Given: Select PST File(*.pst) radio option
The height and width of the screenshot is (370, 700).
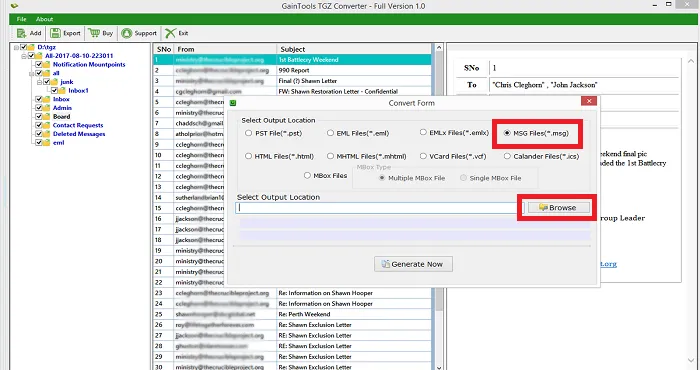Looking at the screenshot, I should [x=249, y=133].
